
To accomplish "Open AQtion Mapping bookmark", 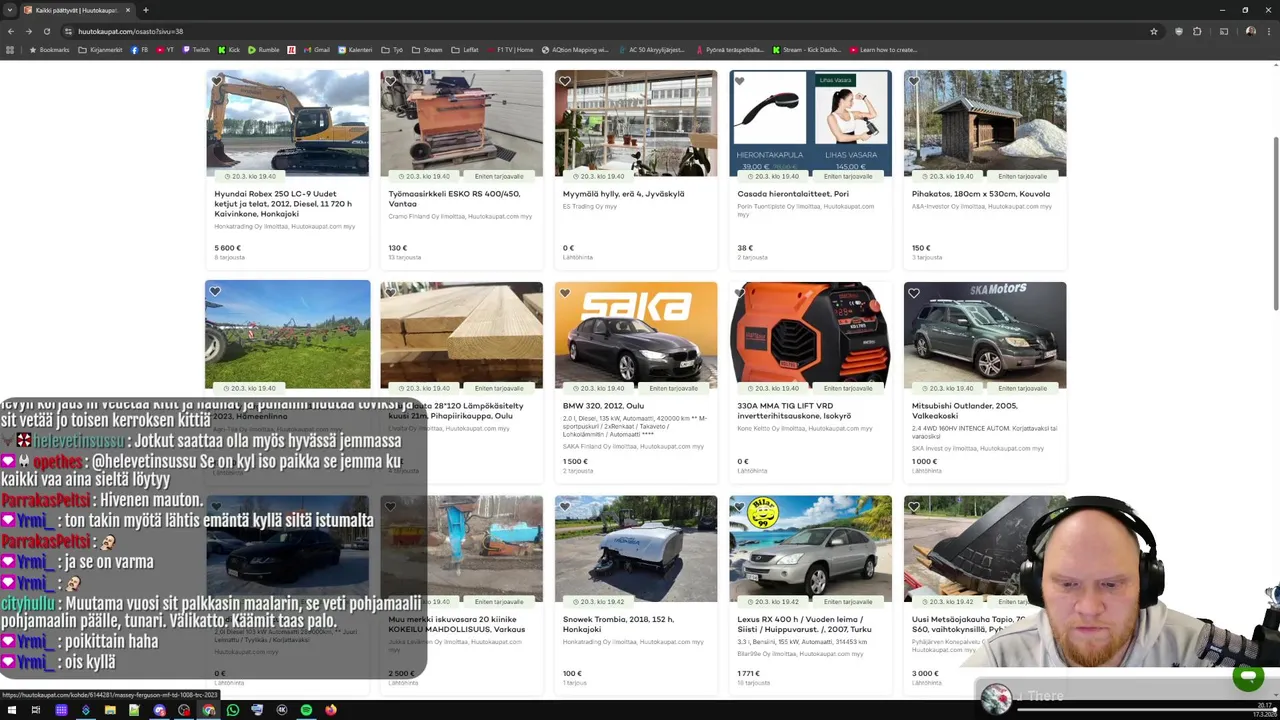I will point(576,49).
